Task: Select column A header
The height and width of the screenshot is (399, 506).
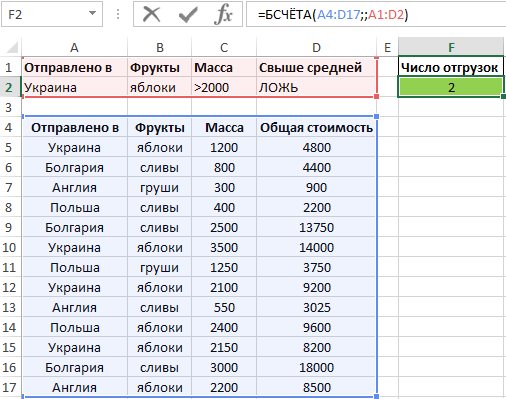Action: 75,47
